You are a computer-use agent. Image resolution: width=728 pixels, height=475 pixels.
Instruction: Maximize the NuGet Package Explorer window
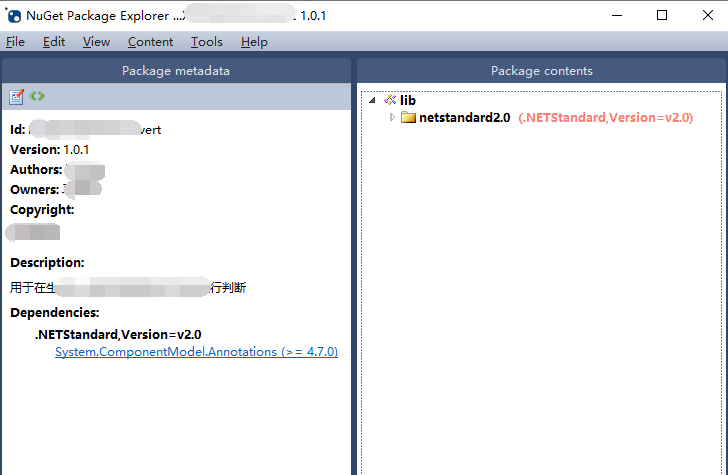pos(662,15)
